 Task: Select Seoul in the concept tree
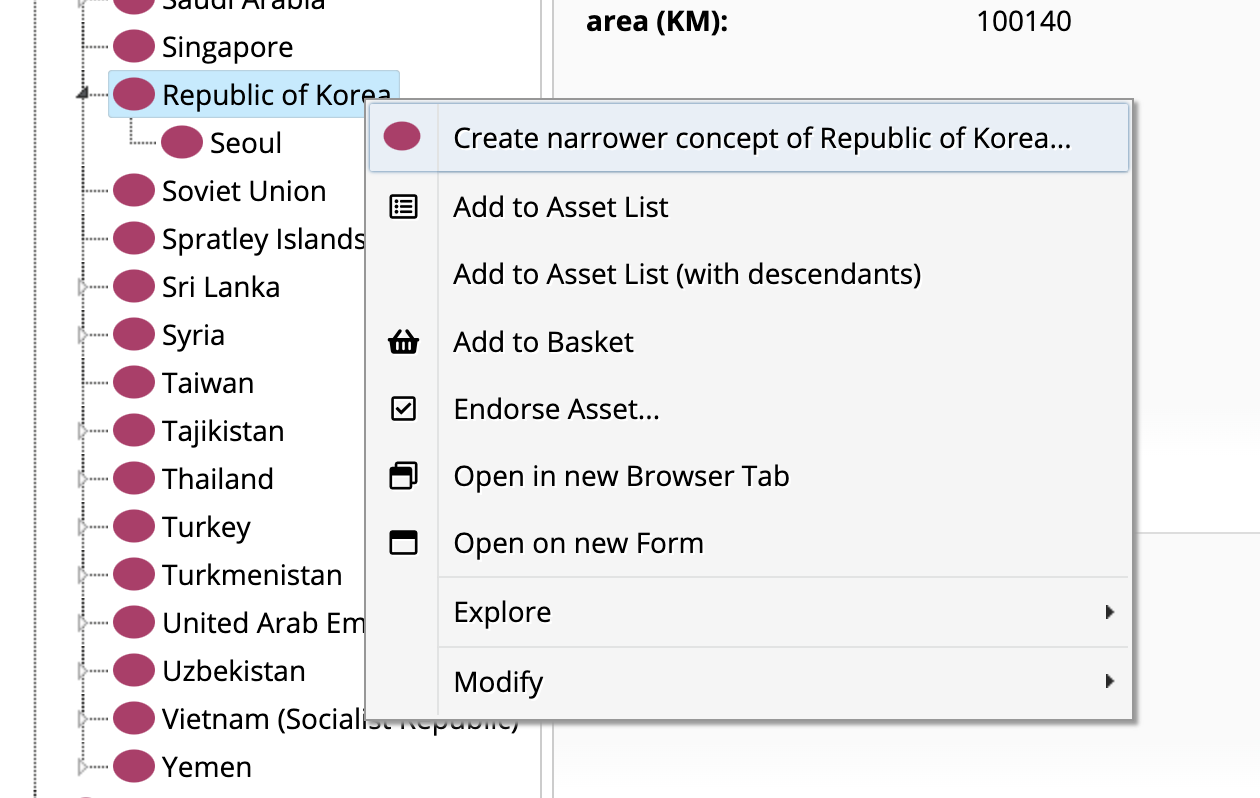[243, 142]
